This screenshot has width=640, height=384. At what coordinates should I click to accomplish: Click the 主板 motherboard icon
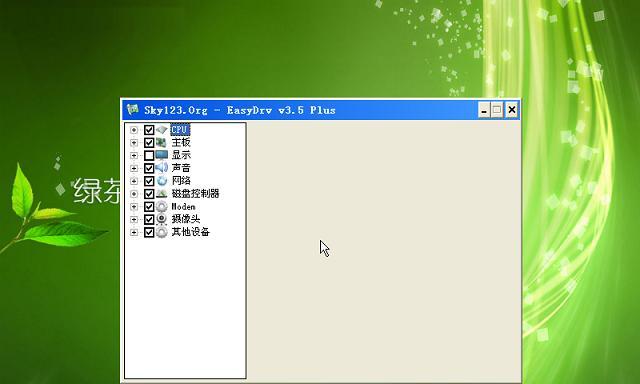[162, 142]
